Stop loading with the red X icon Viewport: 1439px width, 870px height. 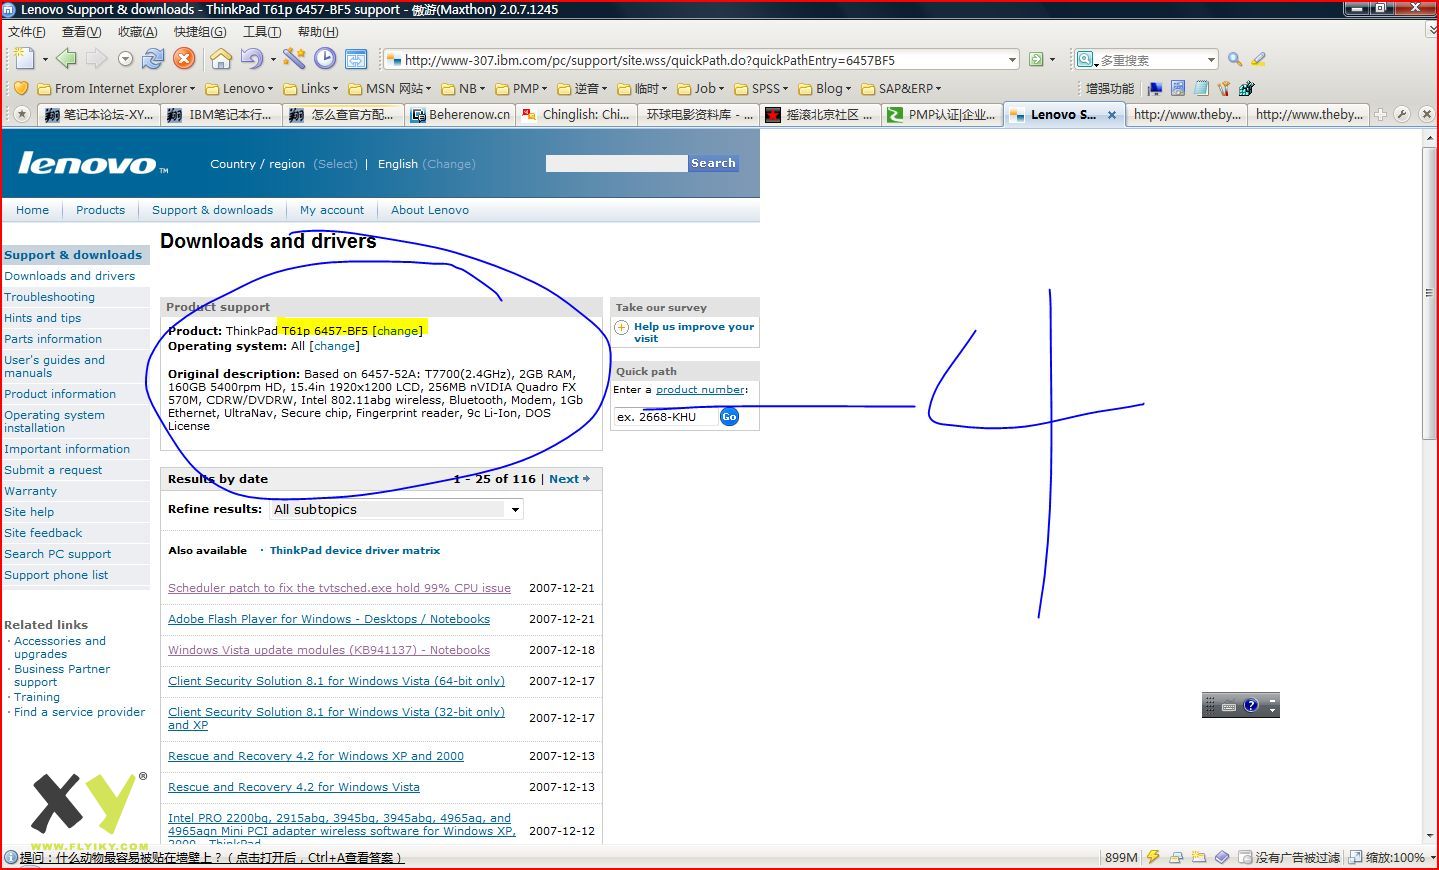click(x=184, y=59)
